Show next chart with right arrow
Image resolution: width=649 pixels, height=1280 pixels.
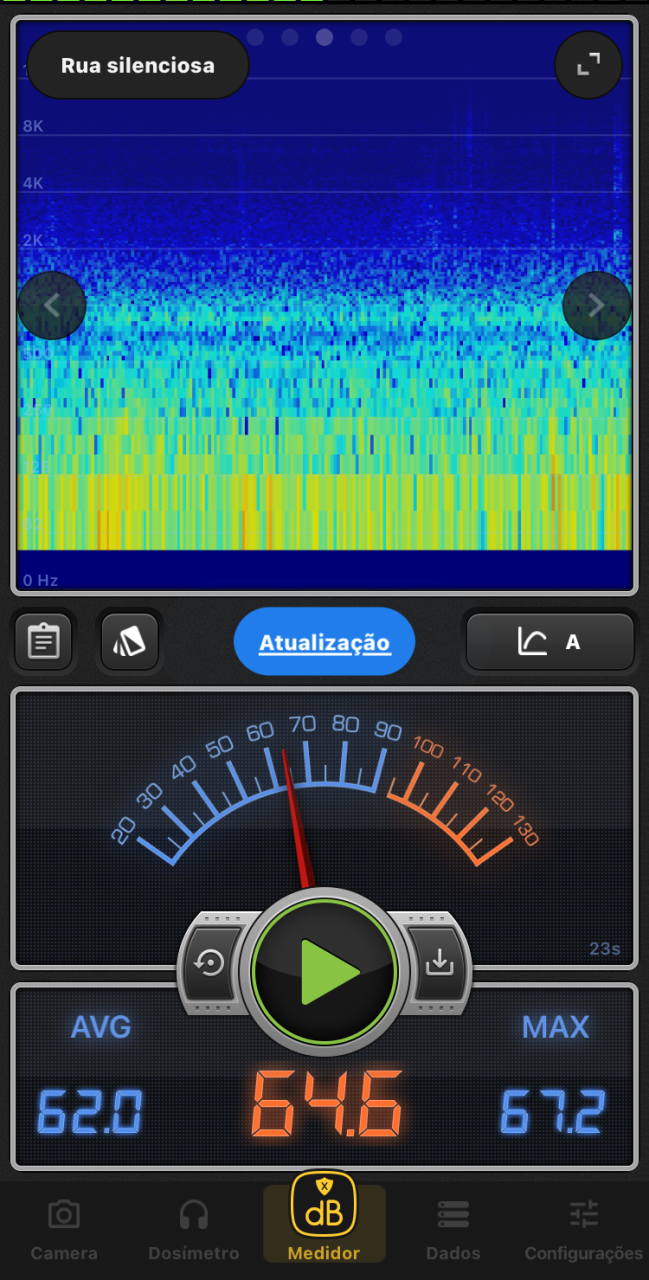(596, 305)
